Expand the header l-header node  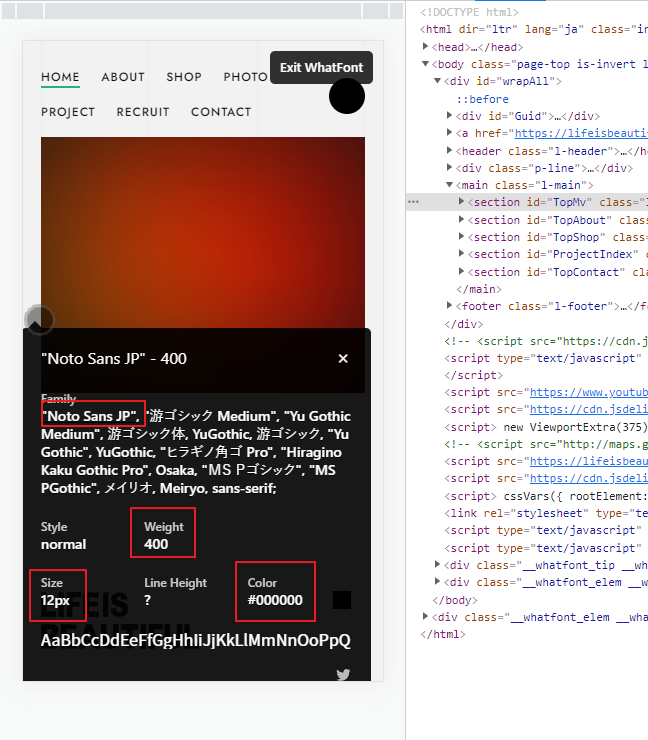449,150
